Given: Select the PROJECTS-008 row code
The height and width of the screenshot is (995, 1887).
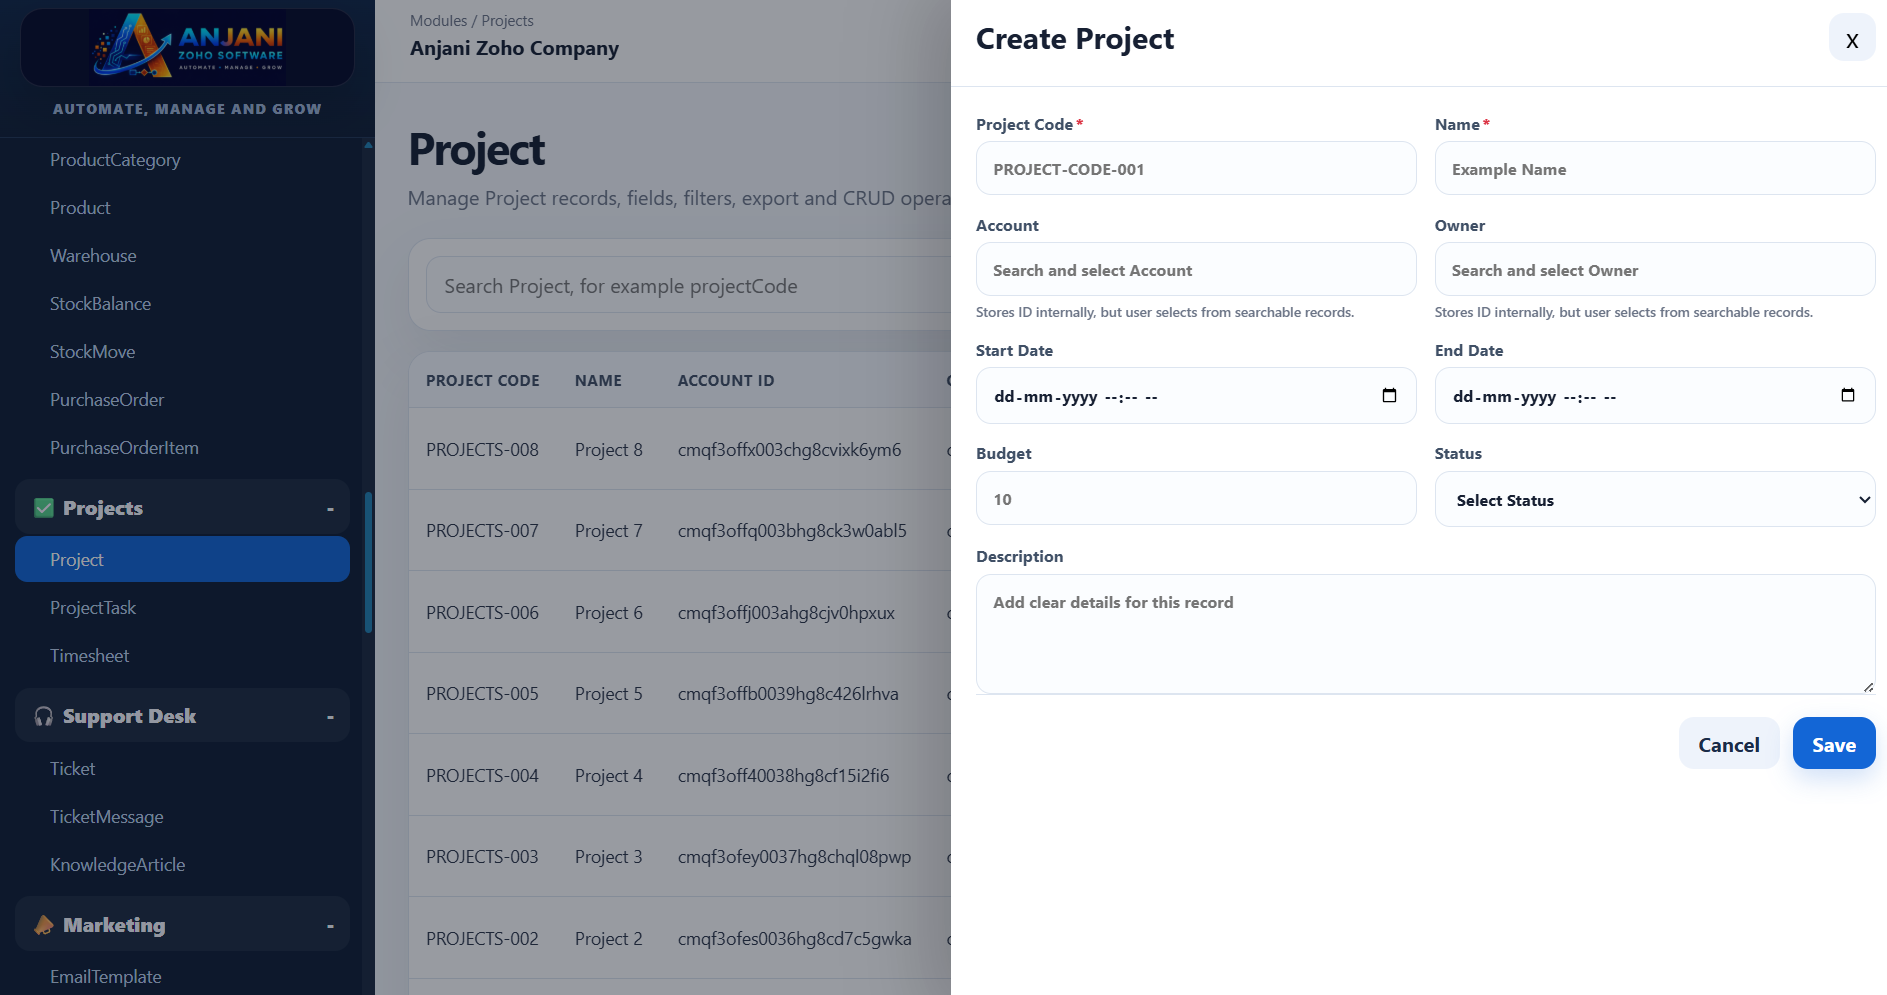Looking at the screenshot, I should [482, 450].
